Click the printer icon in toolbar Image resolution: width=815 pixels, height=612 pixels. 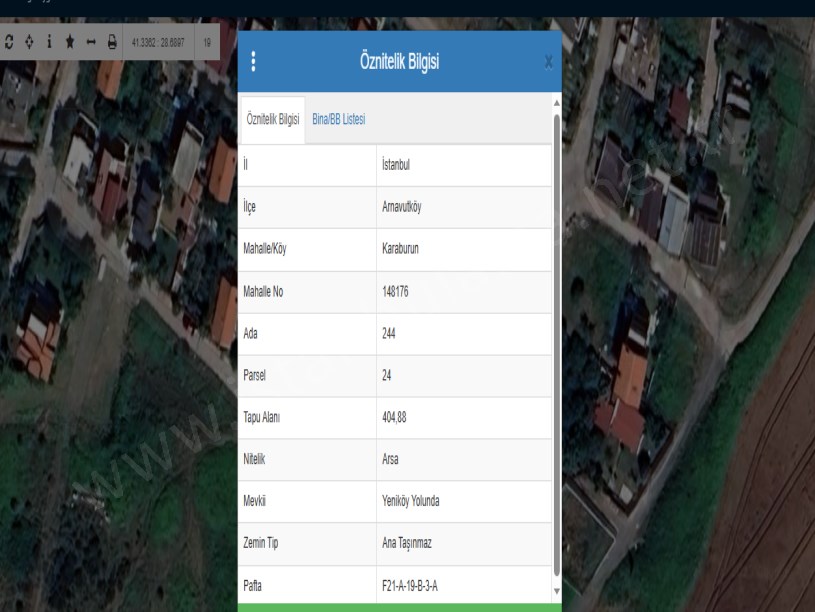pyautogui.click(x=112, y=42)
